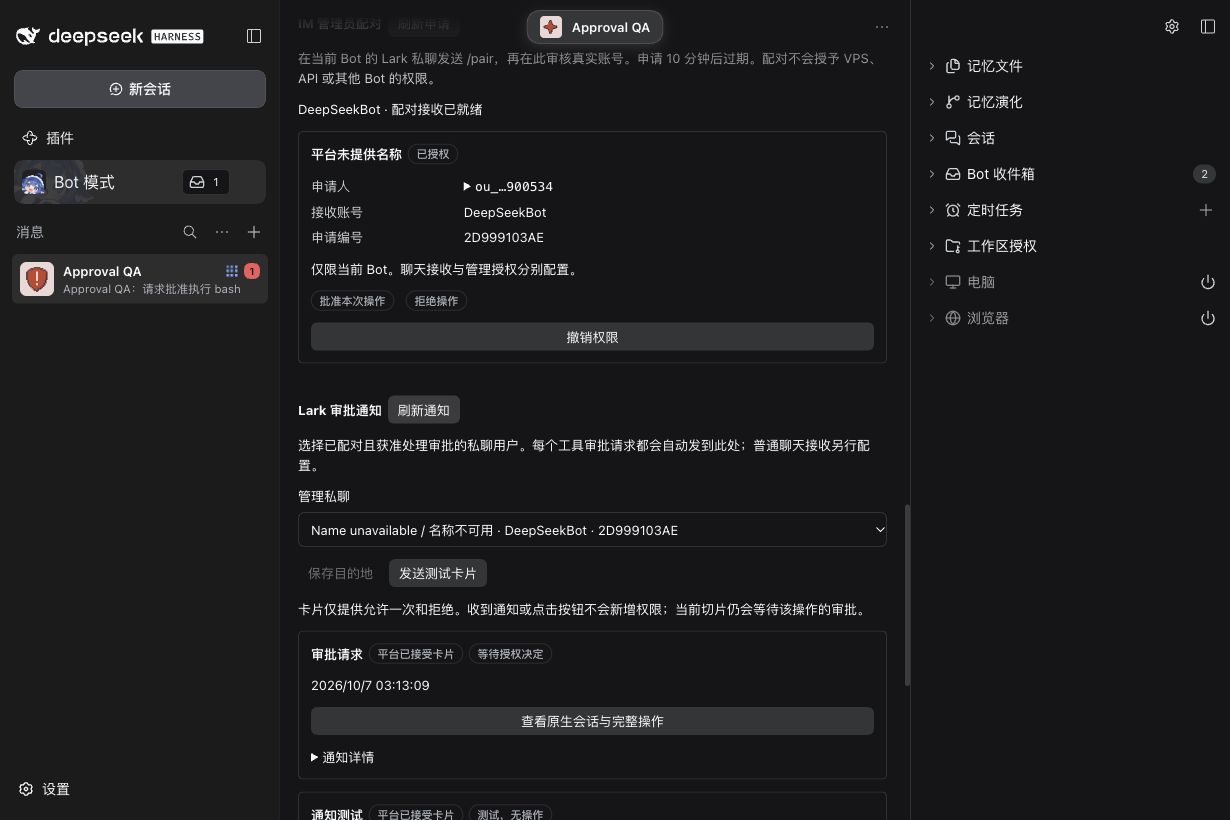Click Approval QA shield avatar
Screen dimensions: 1230x820
[x=37, y=279]
